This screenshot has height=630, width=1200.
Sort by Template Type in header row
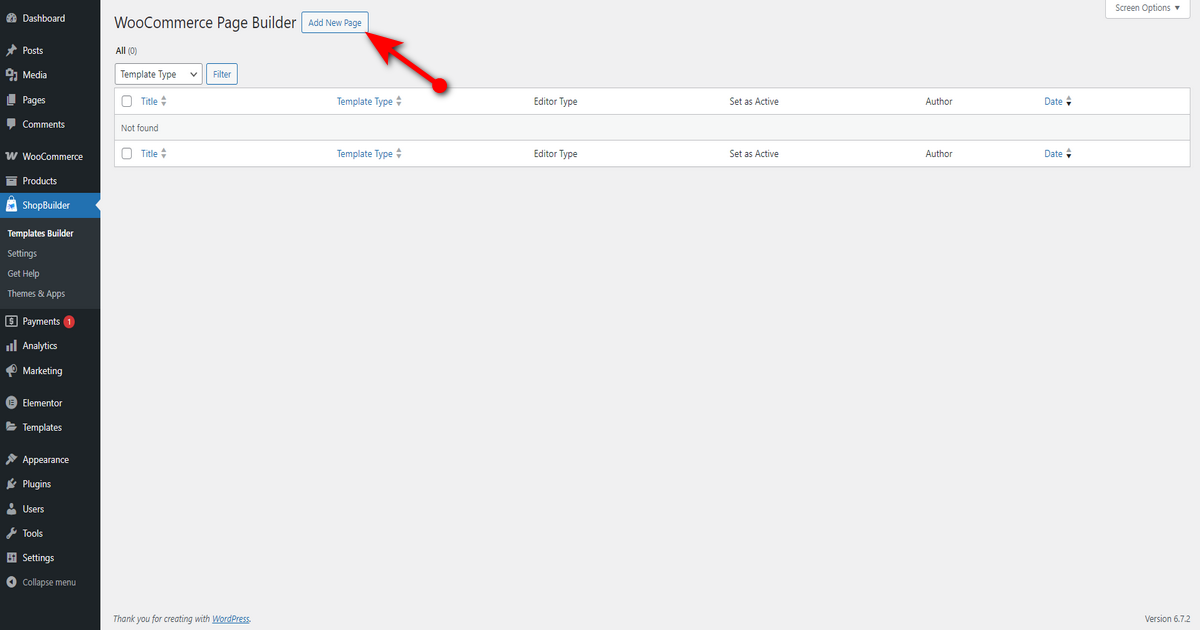click(x=369, y=101)
